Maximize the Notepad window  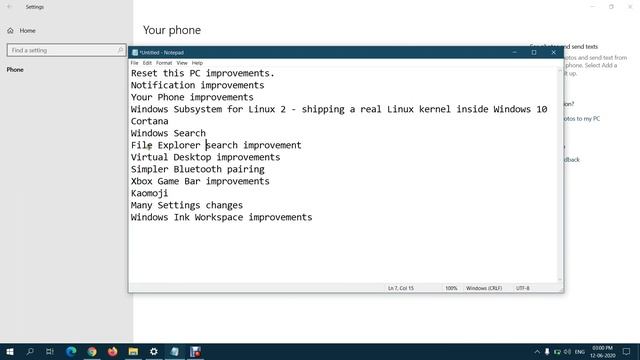pyautogui.click(x=533, y=52)
